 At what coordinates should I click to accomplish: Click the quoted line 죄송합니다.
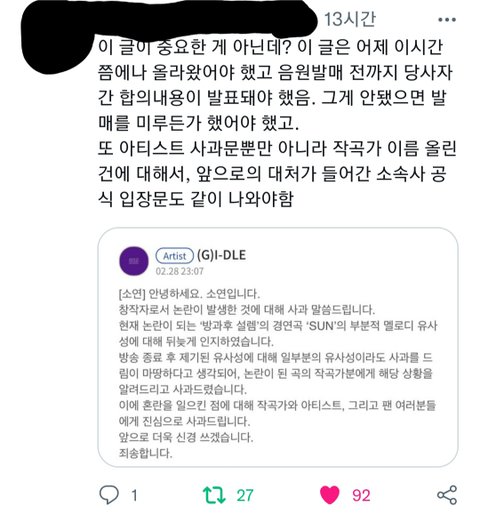point(145,453)
